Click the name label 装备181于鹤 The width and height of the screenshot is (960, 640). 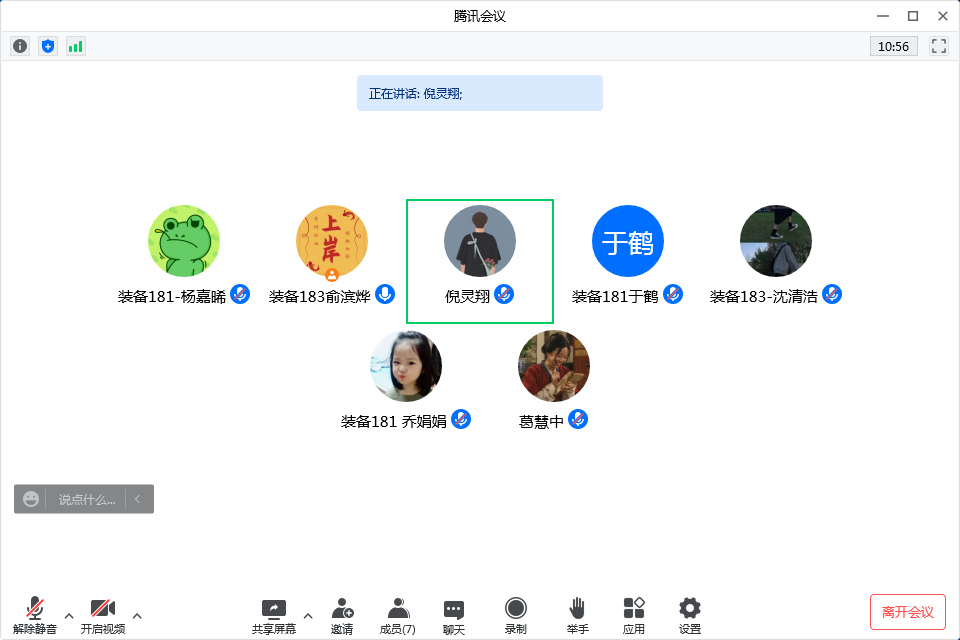pyautogui.click(x=615, y=296)
